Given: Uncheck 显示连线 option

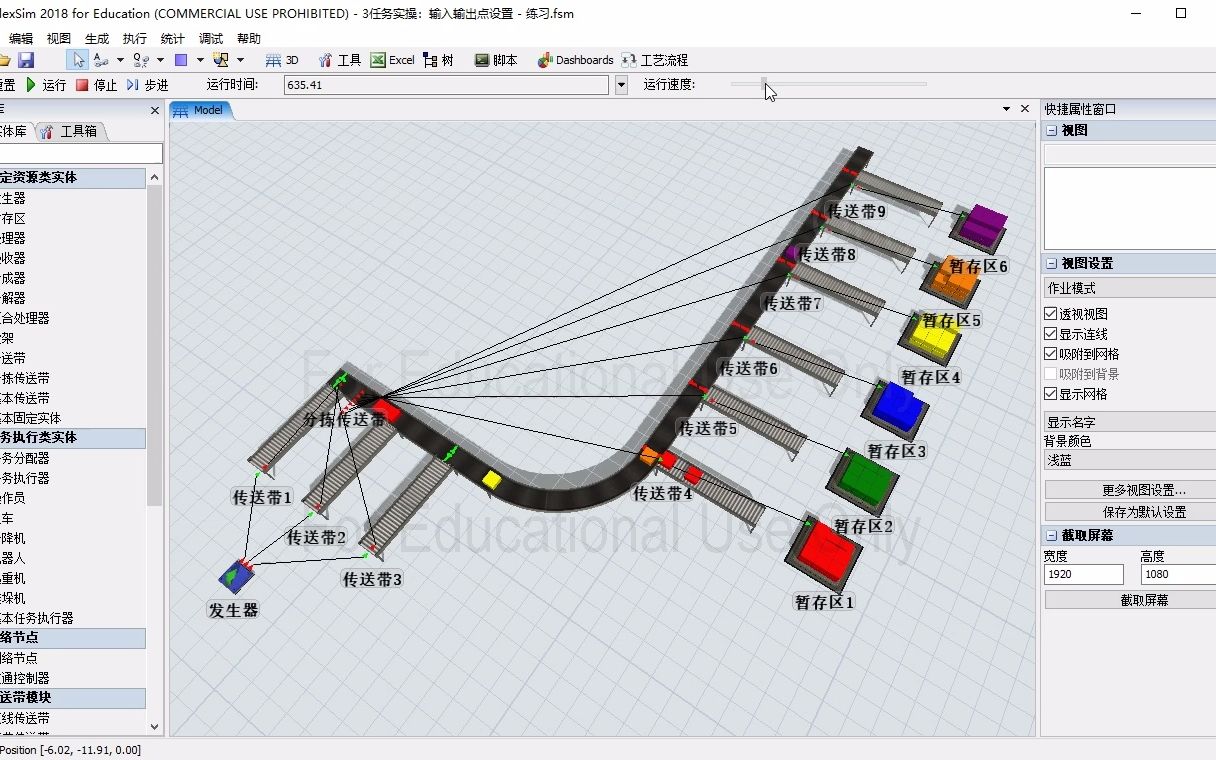Looking at the screenshot, I should point(1051,334).
